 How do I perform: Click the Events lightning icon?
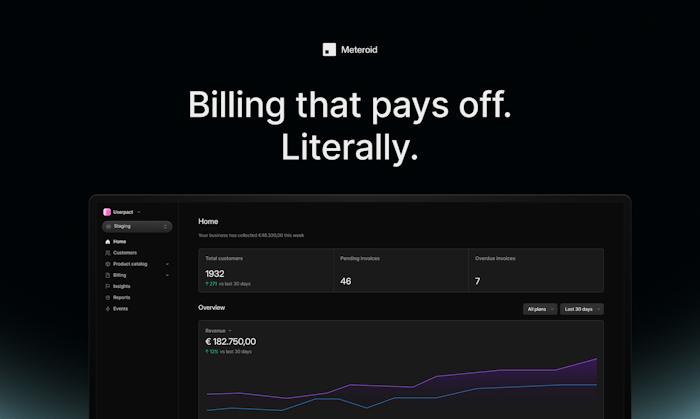108,308
